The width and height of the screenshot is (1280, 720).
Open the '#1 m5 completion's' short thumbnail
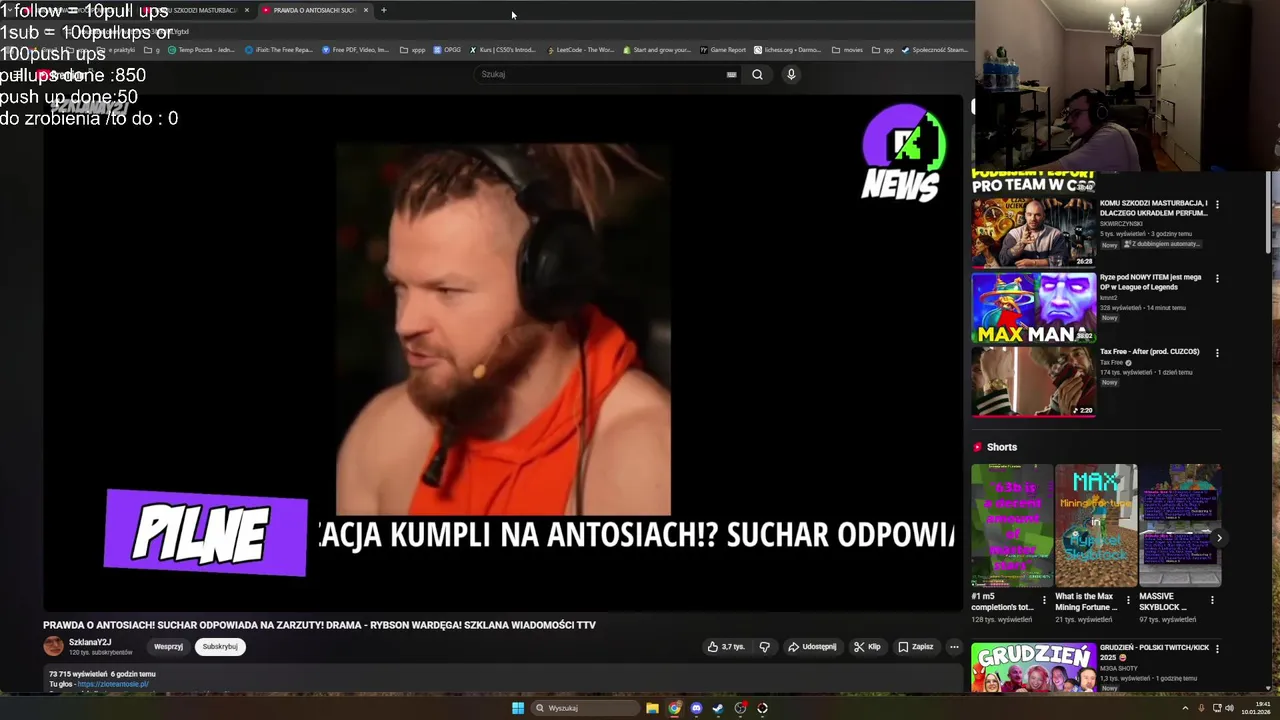point(1012,525)
